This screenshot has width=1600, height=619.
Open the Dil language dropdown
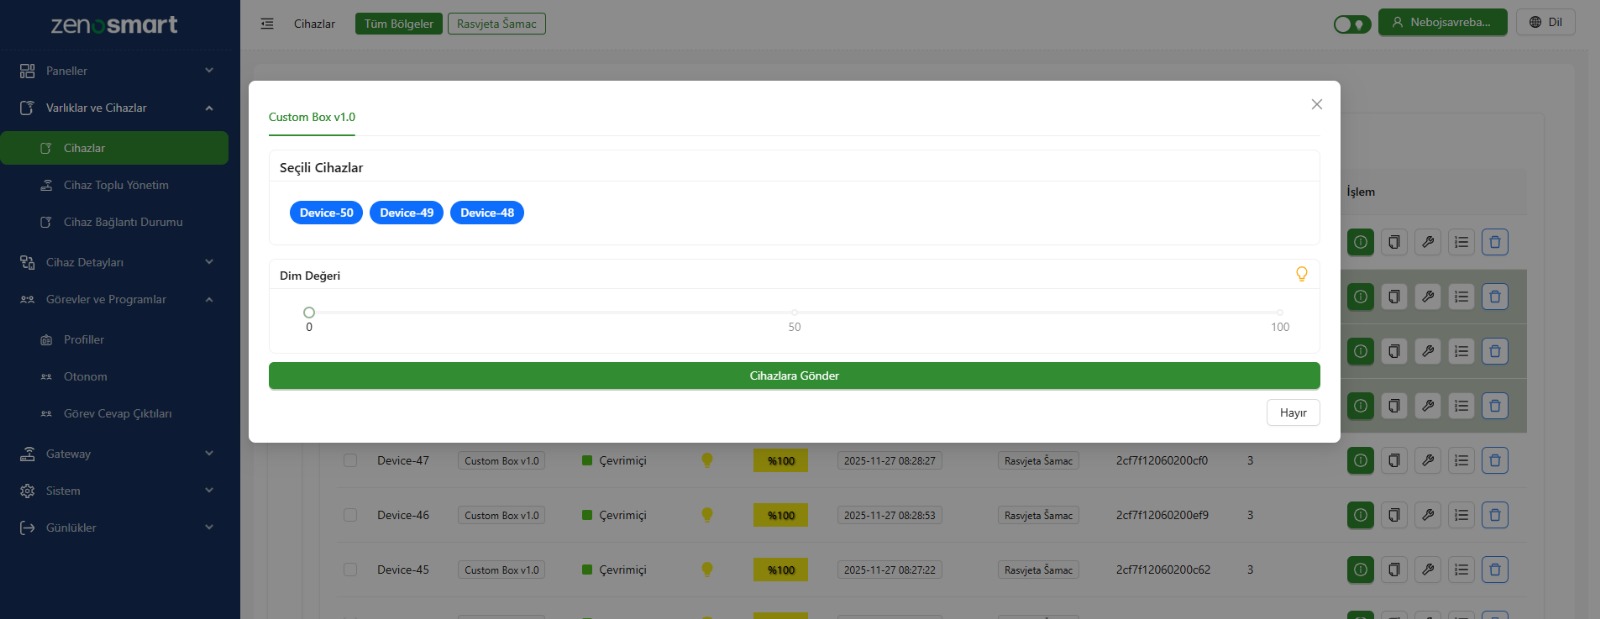click(1545, 23)
